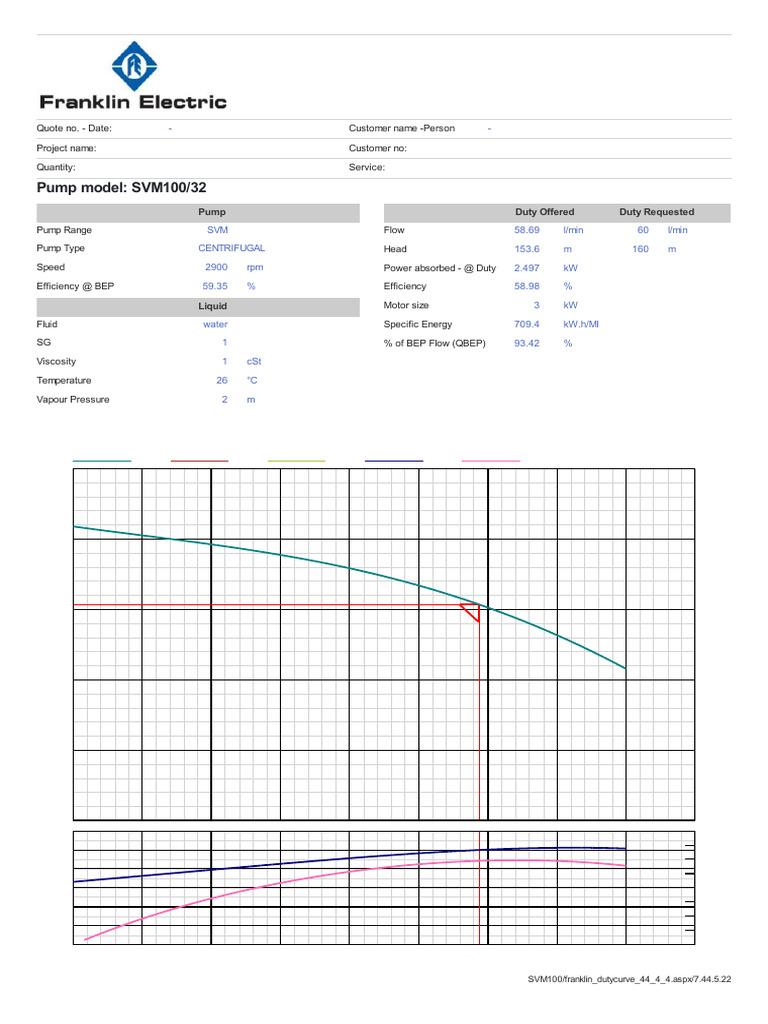Click the 'Power absorbed - @ Duty' label
The width and height of the screenshot is (768, 1024).
click(440, 268)
